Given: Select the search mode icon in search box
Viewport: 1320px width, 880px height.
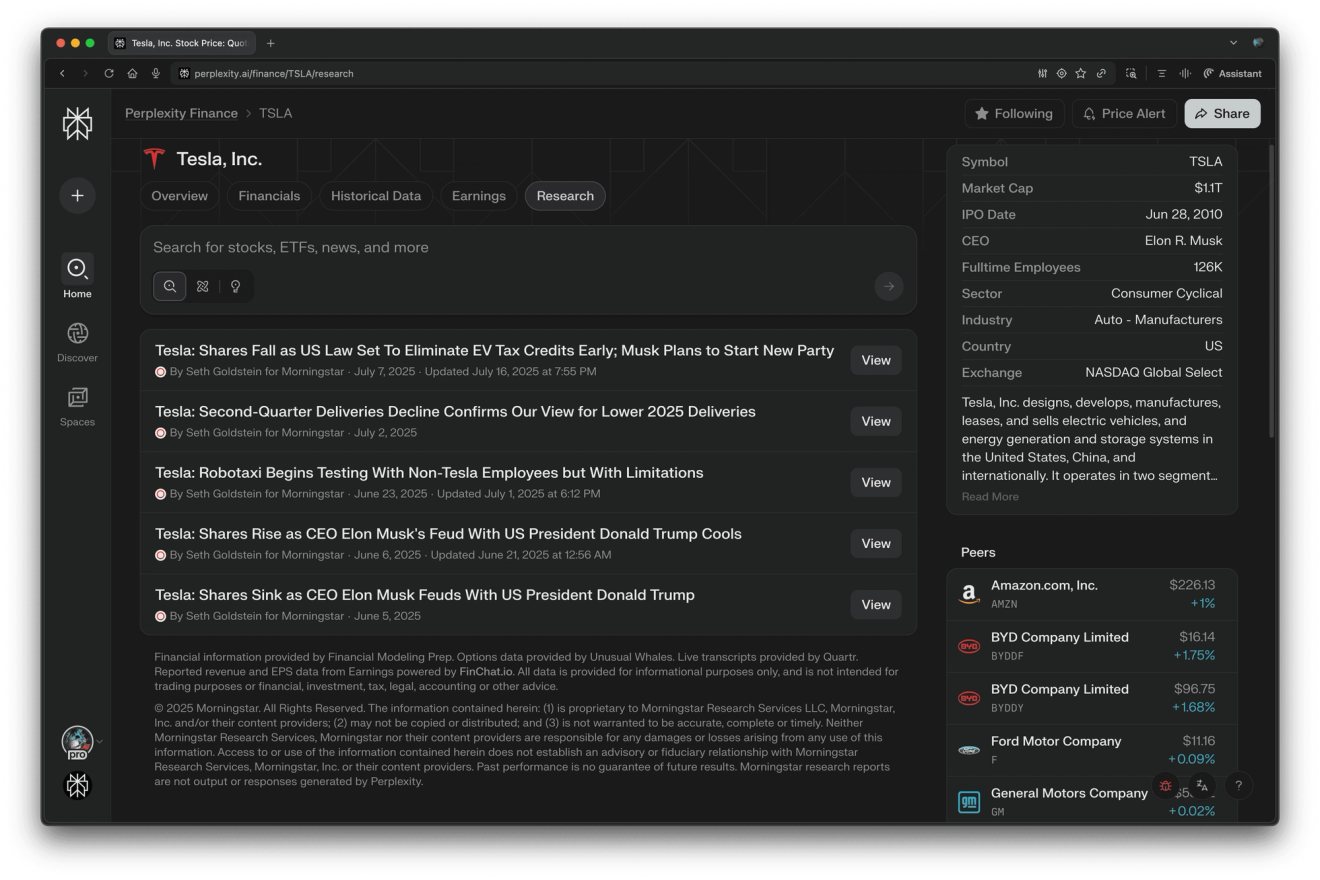Looking at the screenshot, I should tap(170, 286).
